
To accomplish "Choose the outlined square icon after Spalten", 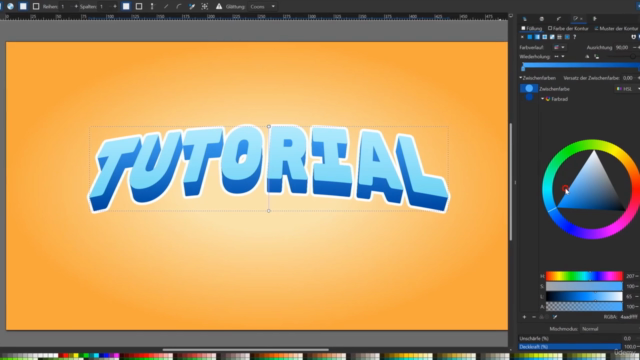I will (x=139, y=7).
